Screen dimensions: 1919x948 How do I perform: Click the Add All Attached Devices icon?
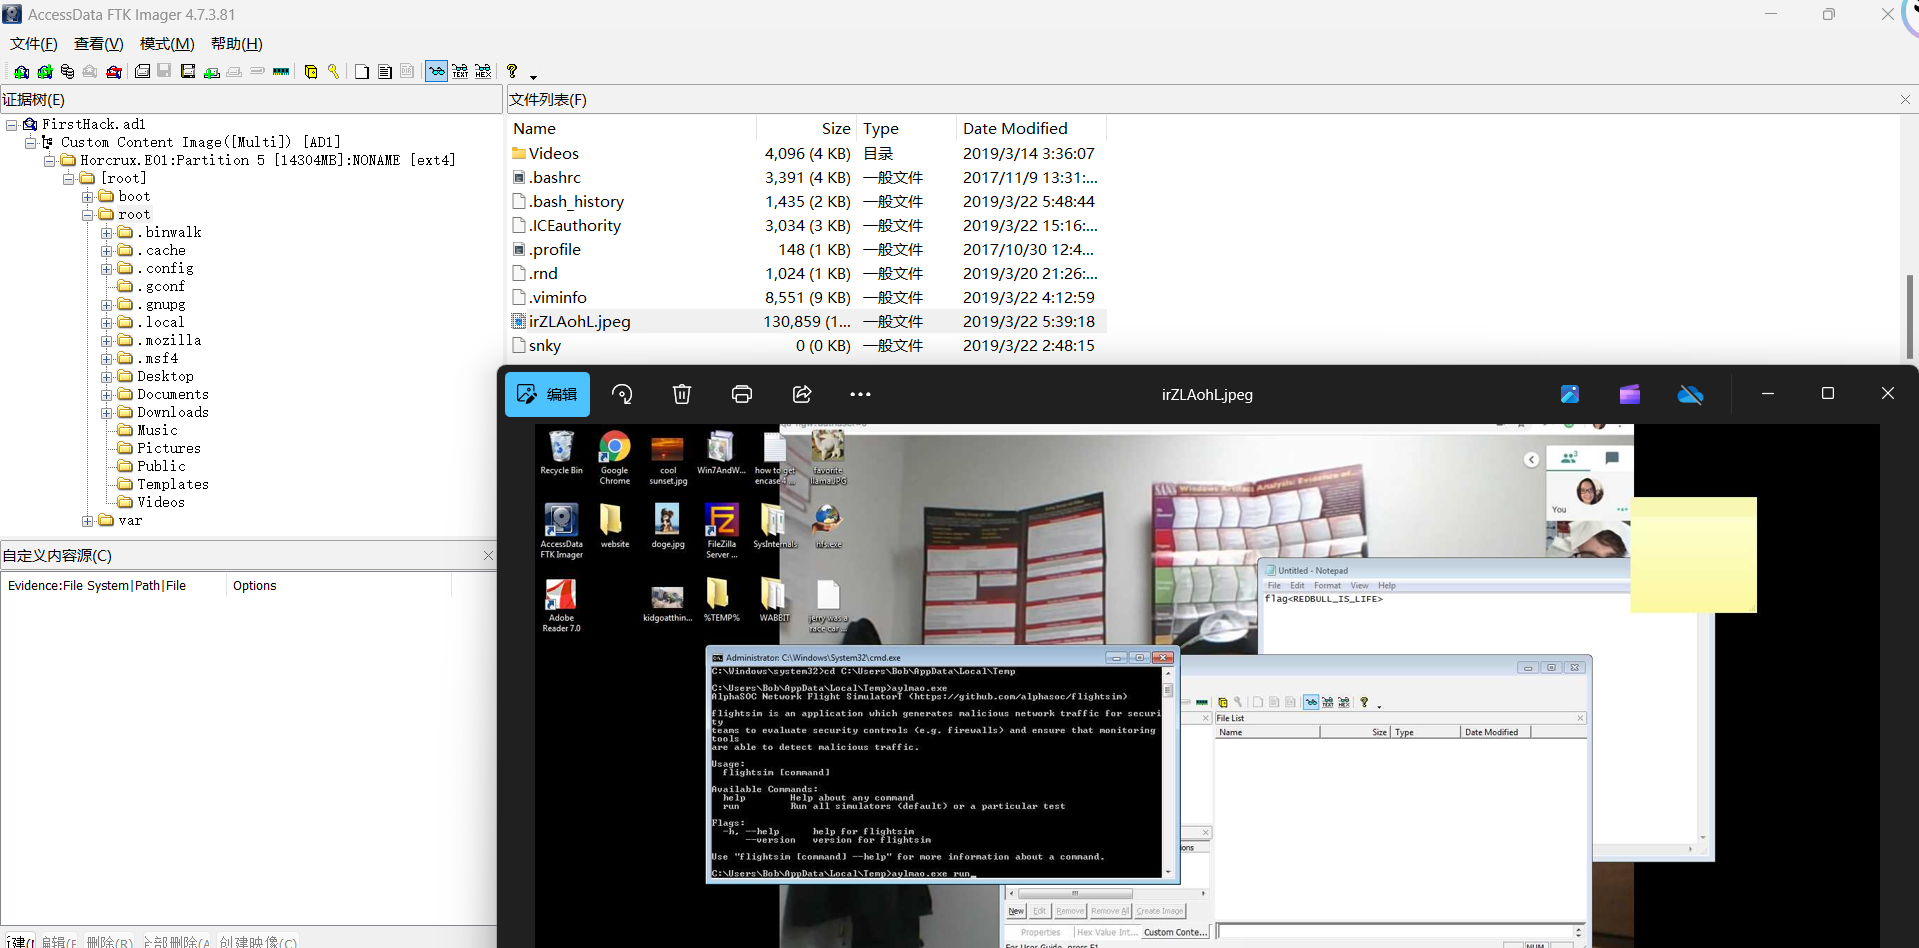[45, 72]
